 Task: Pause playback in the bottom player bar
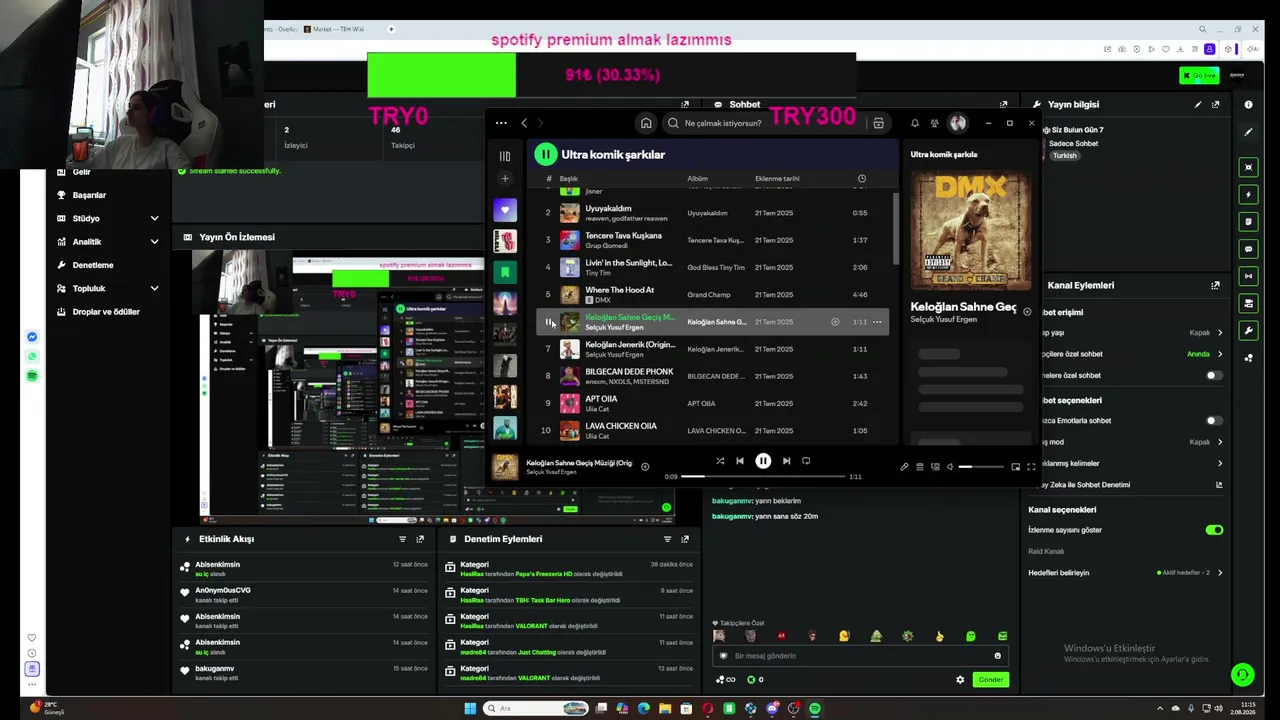pos(763,461)
